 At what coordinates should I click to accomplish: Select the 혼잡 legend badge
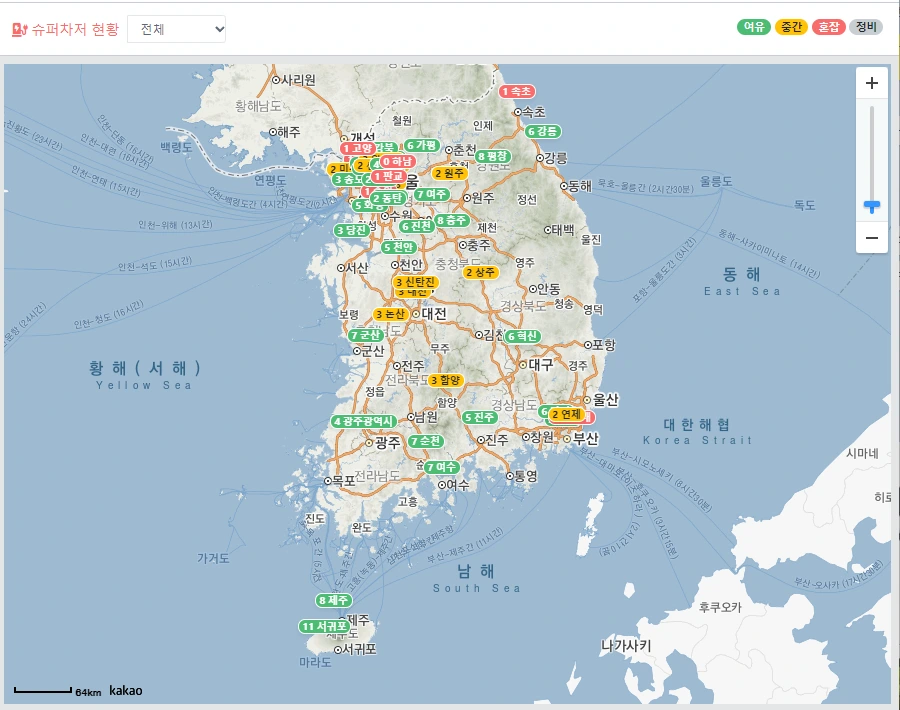click(828, 27)
